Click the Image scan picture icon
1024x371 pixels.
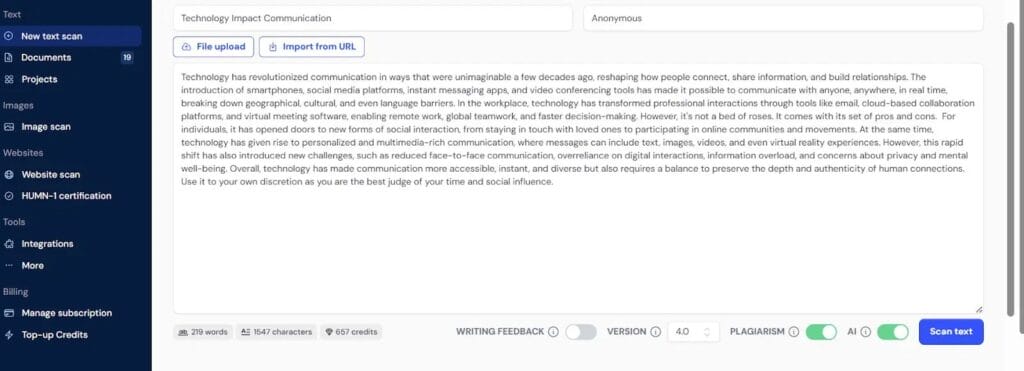click(x=8, y=127)
